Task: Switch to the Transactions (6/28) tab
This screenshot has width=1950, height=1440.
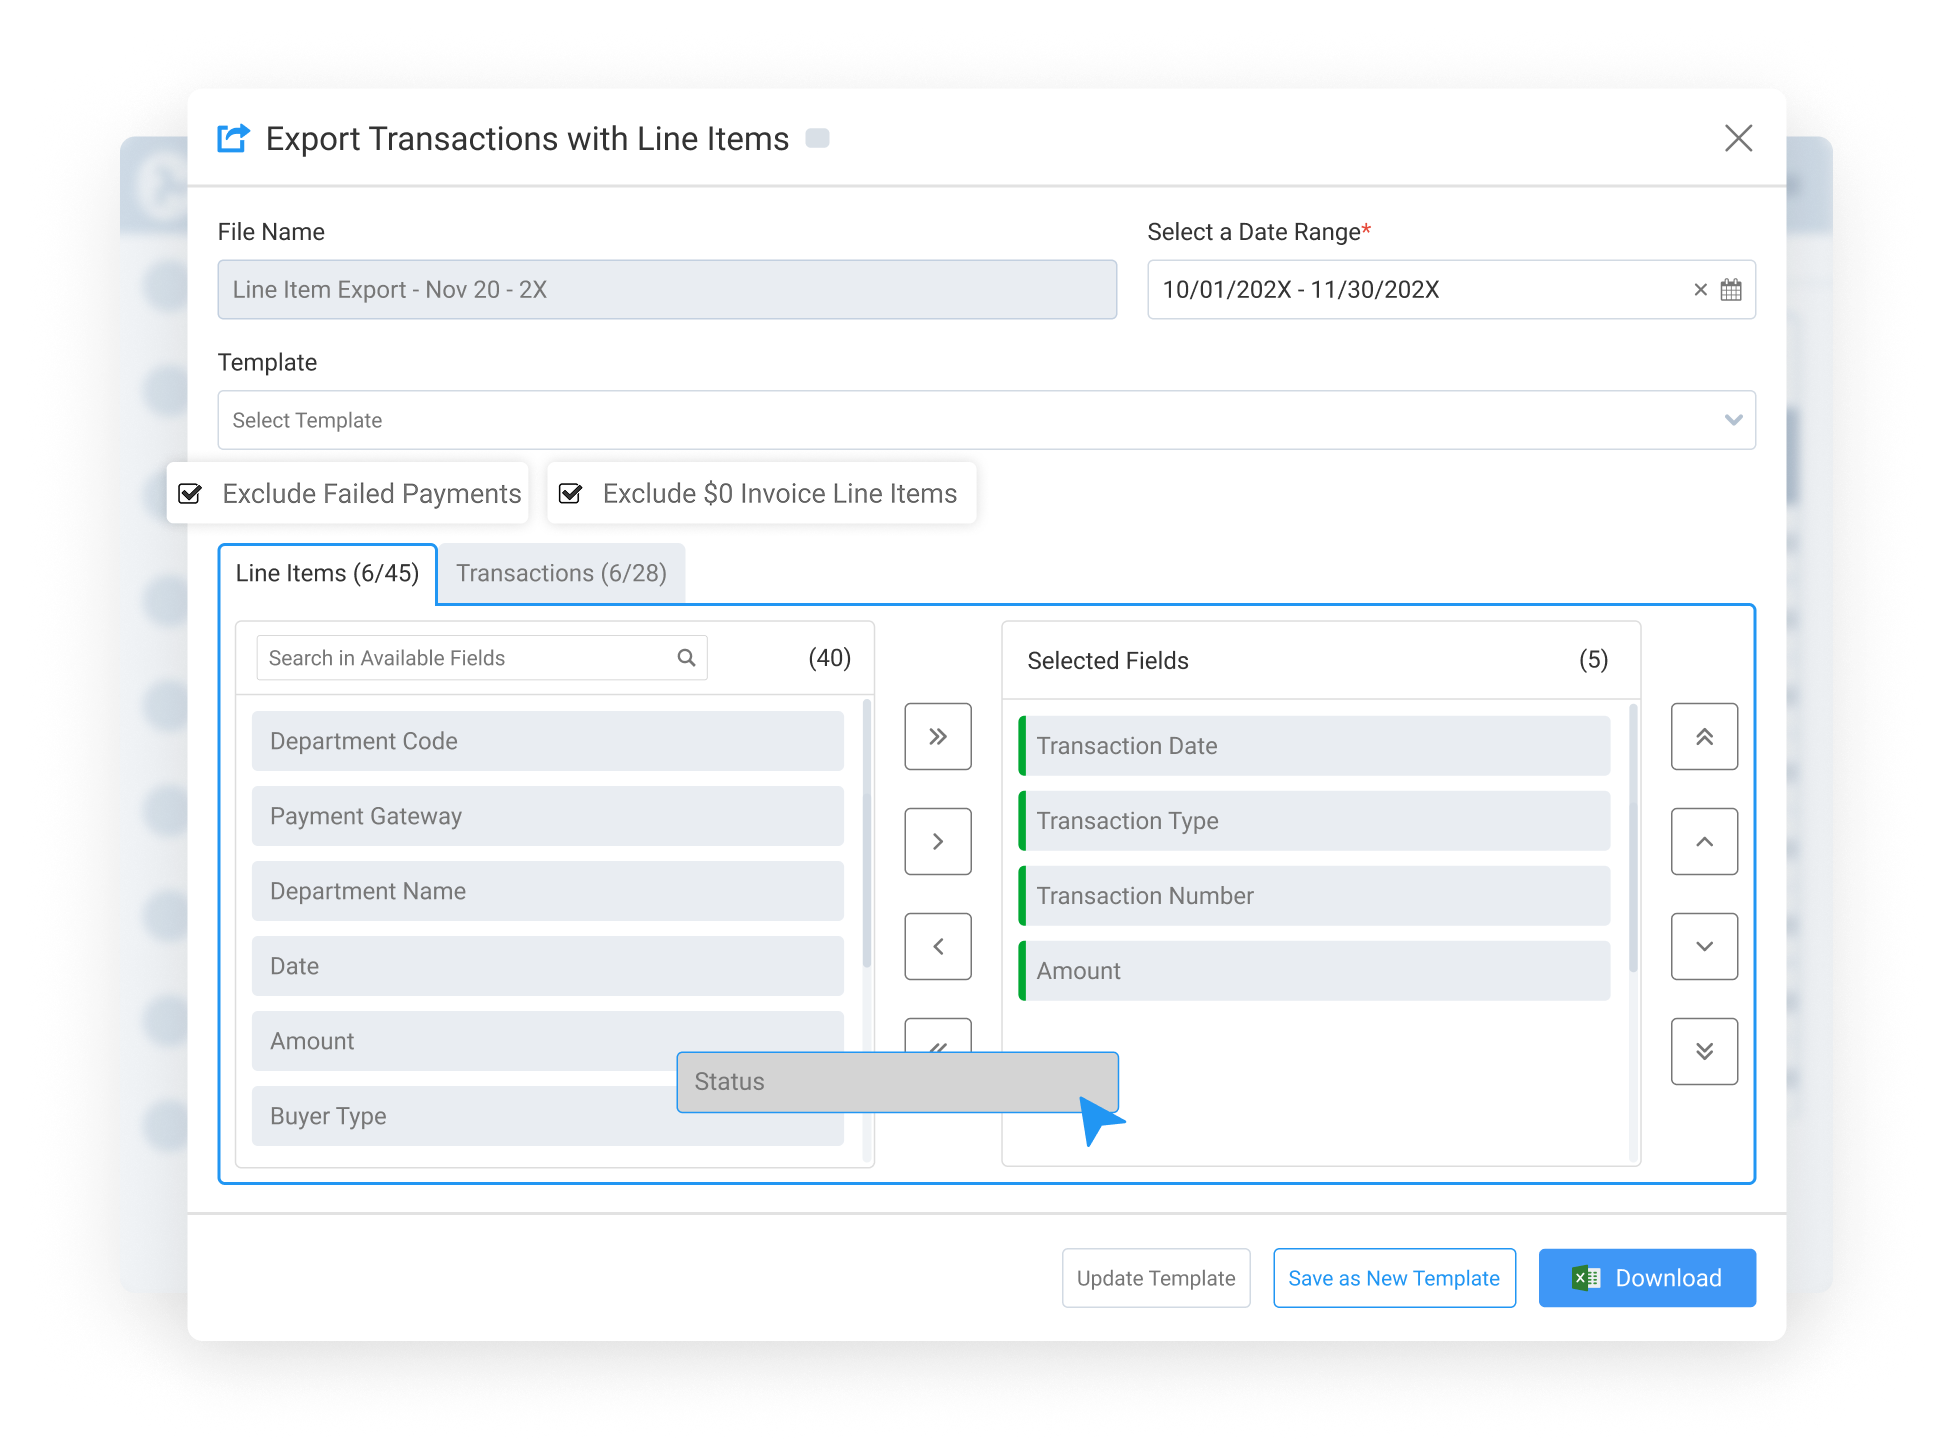Action: 561,573
